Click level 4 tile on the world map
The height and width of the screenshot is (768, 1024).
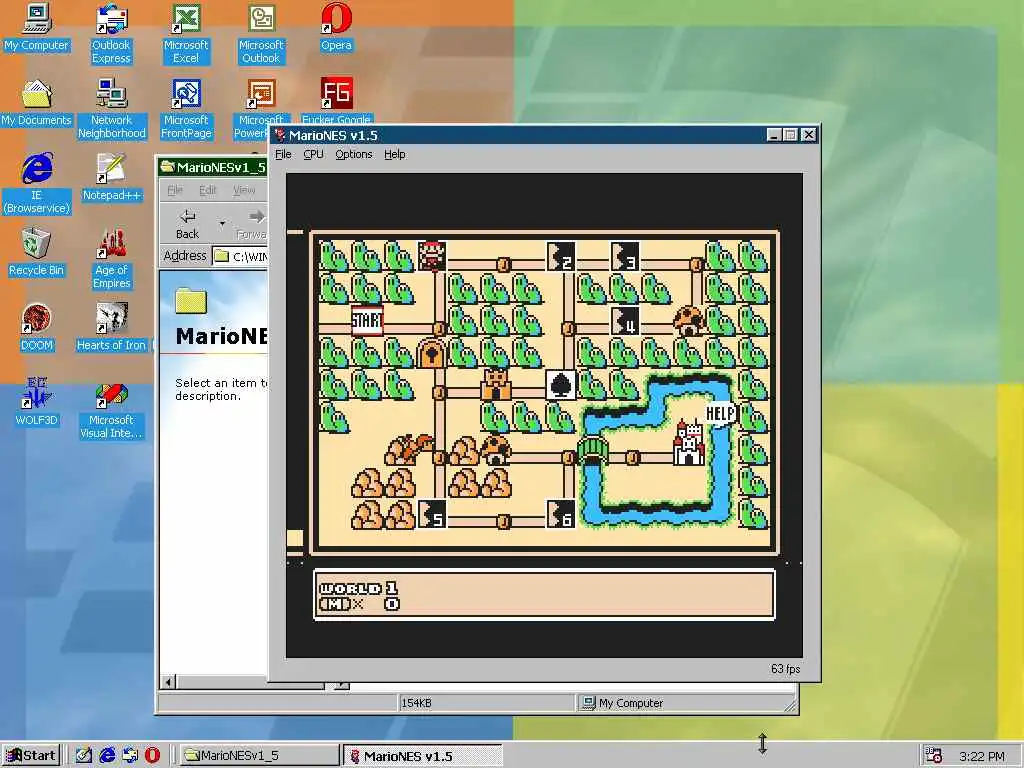(624, 321)
